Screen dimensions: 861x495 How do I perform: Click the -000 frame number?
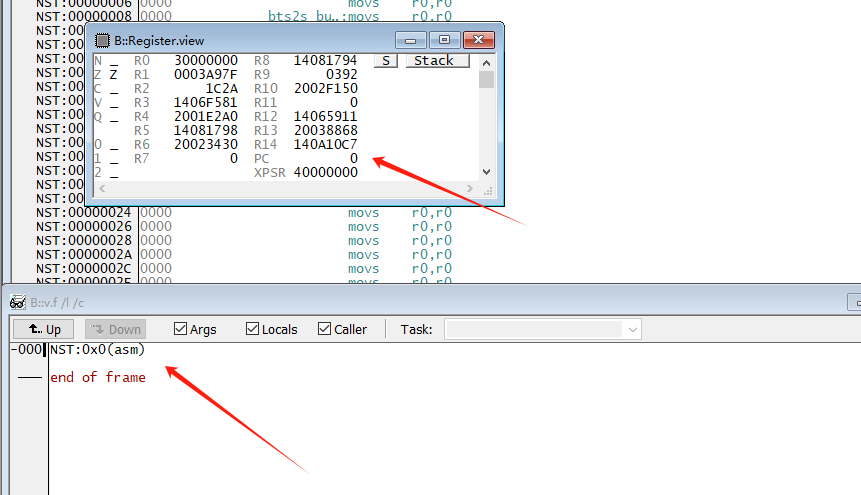26,349
